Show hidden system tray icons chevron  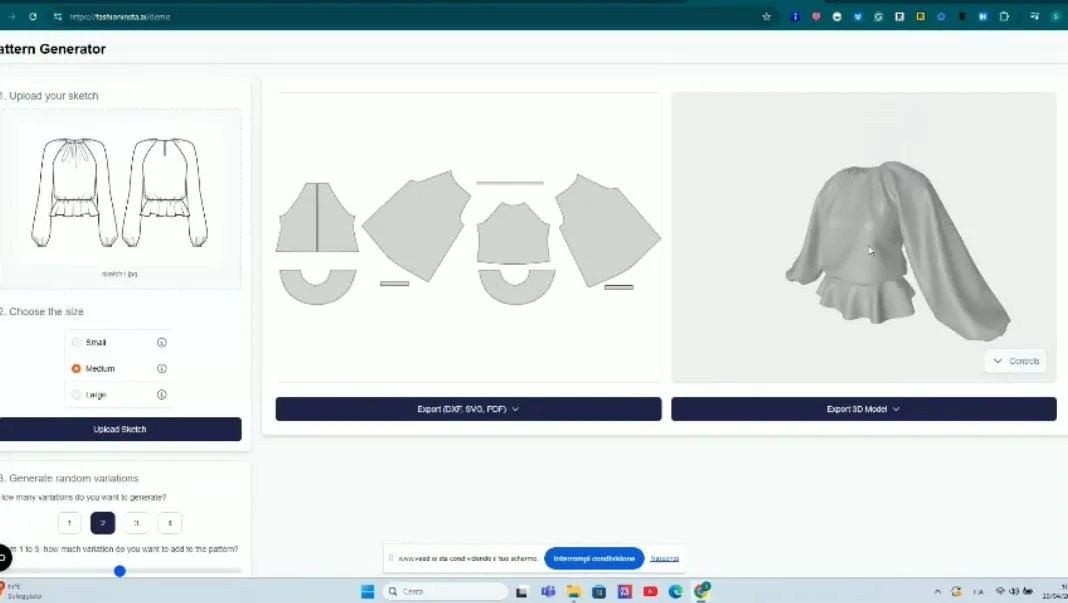pos(937,591)
